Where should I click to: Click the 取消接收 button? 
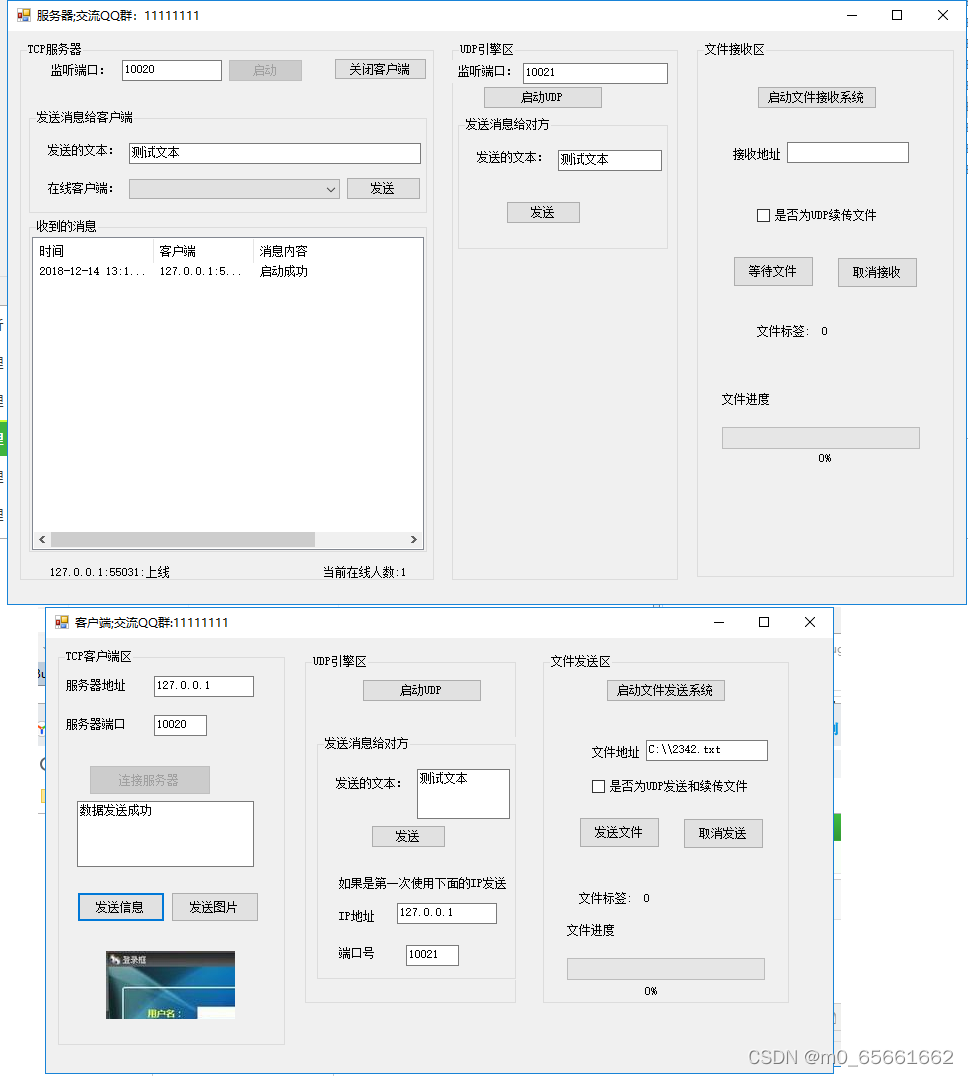(x=877, y=271)
